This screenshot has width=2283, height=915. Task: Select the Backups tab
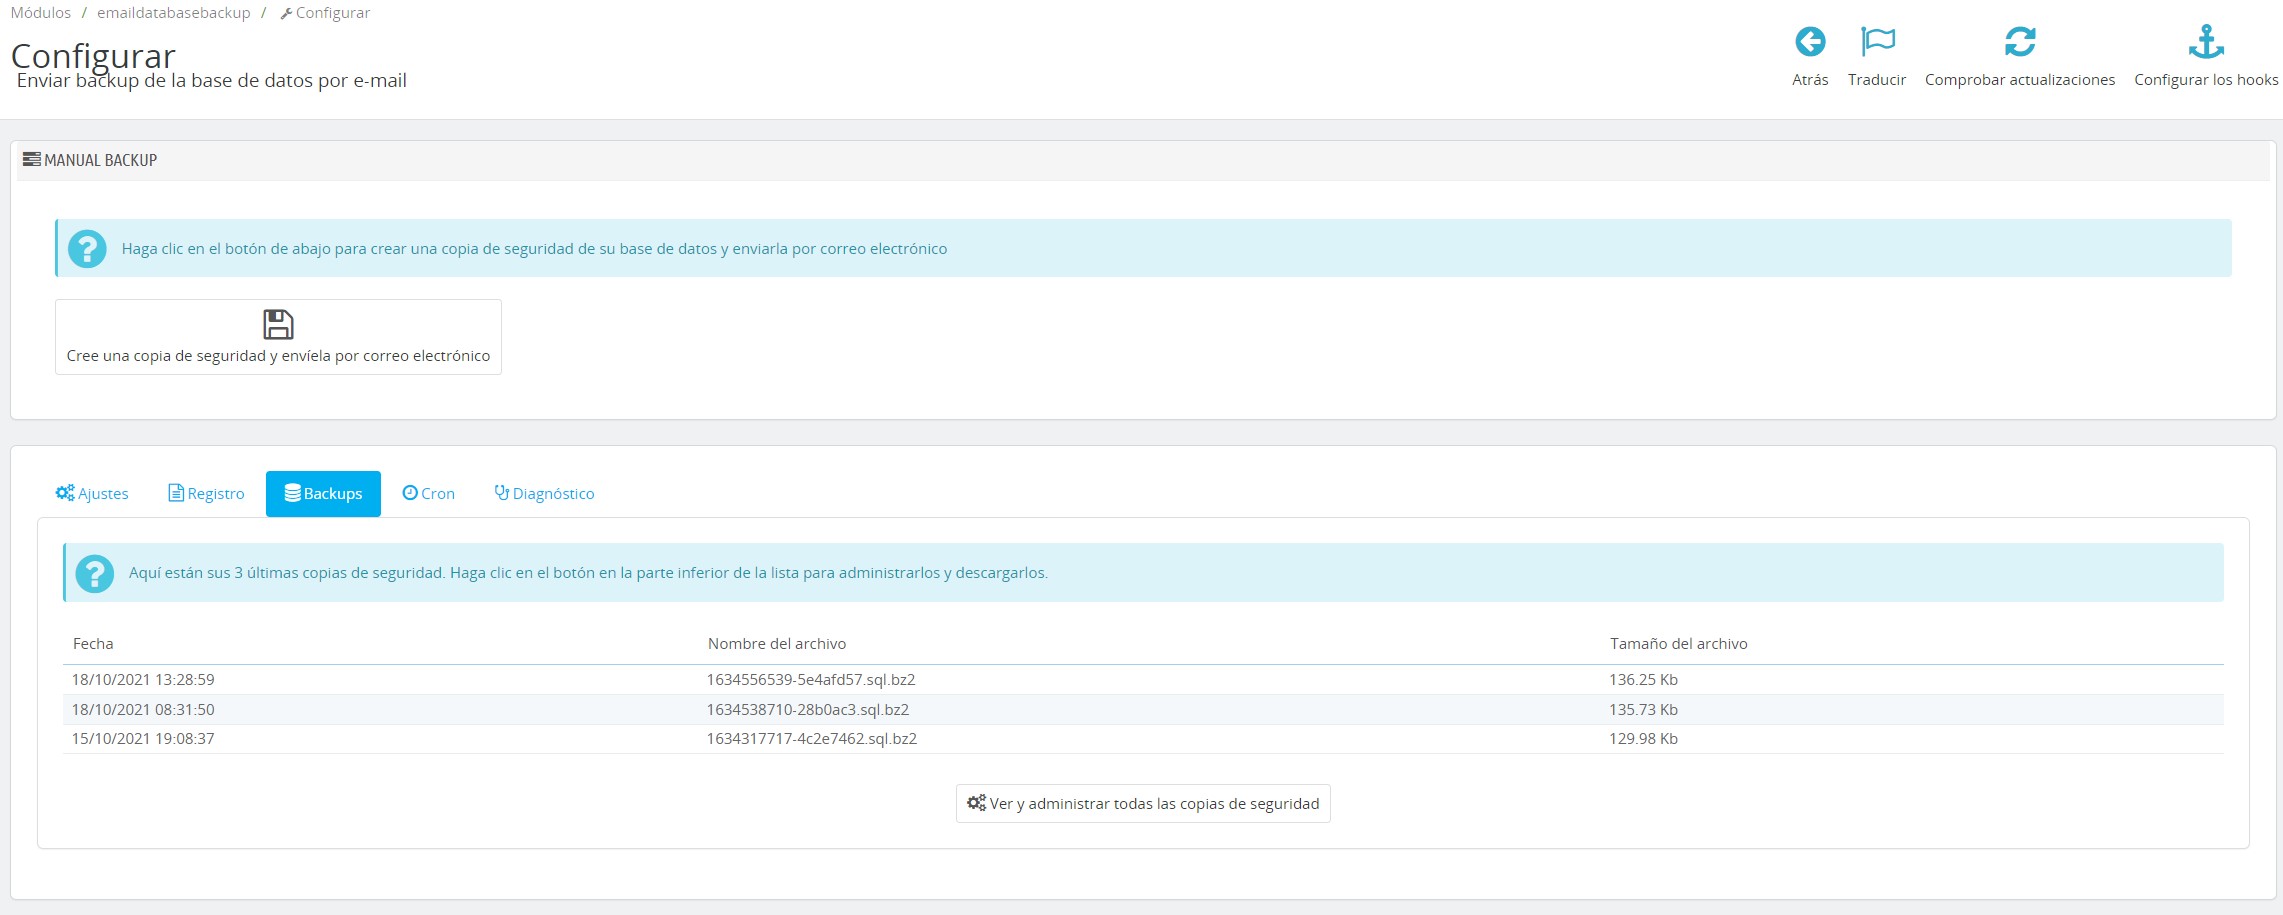click(323, 494)
